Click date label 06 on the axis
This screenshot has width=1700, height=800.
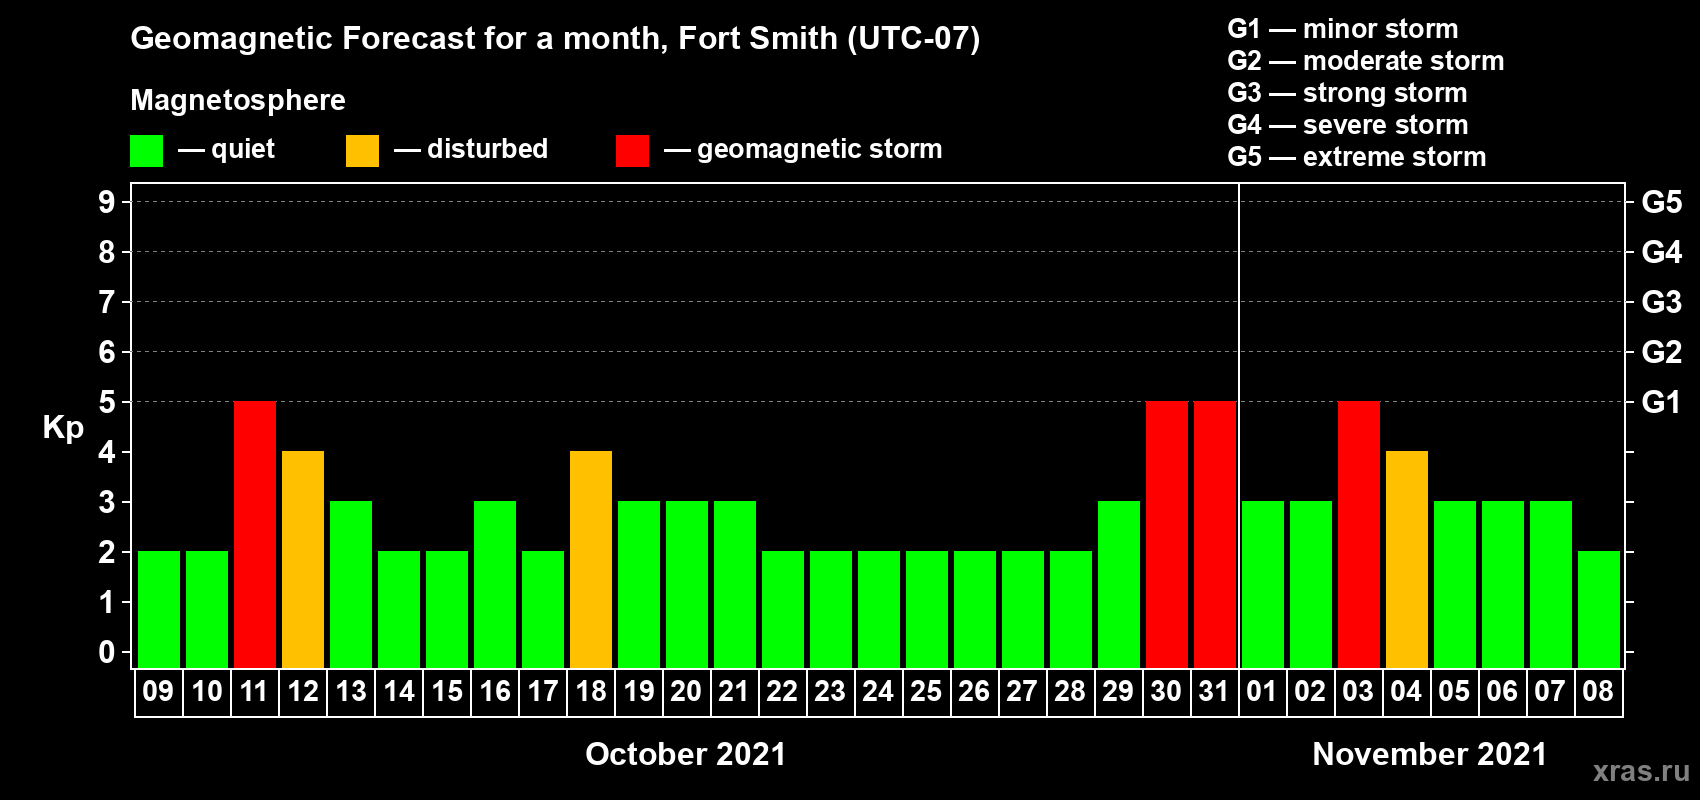point(1502,691)
